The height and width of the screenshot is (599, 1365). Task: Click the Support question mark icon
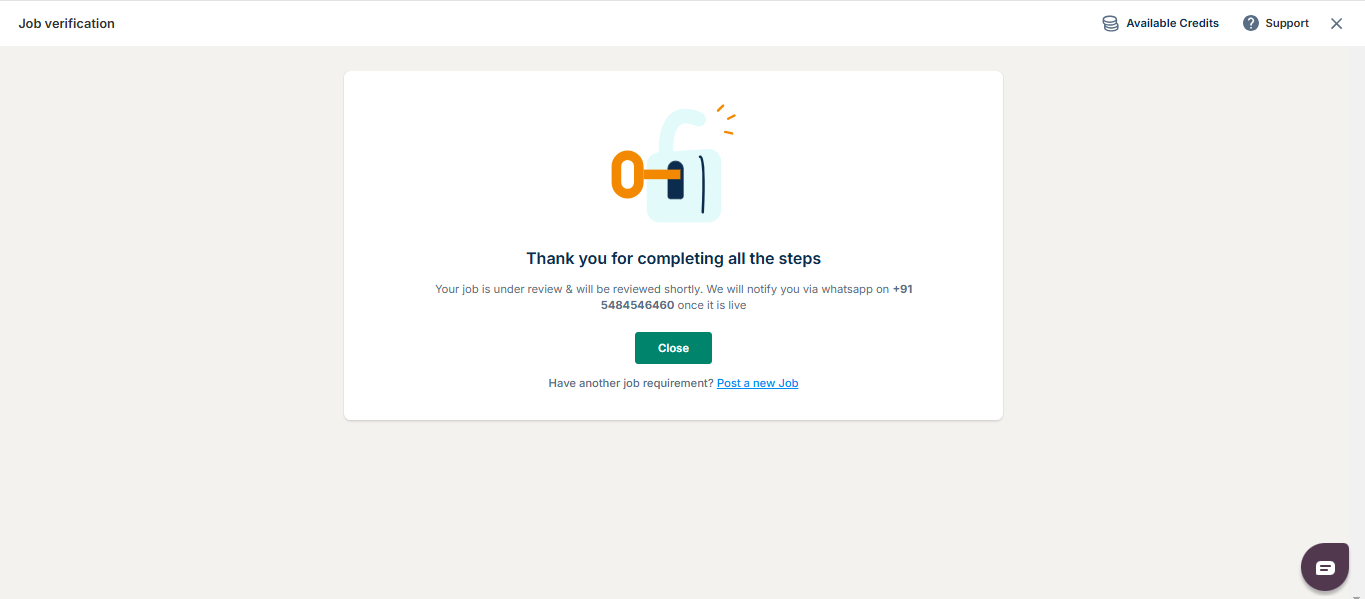[1251, 23]
